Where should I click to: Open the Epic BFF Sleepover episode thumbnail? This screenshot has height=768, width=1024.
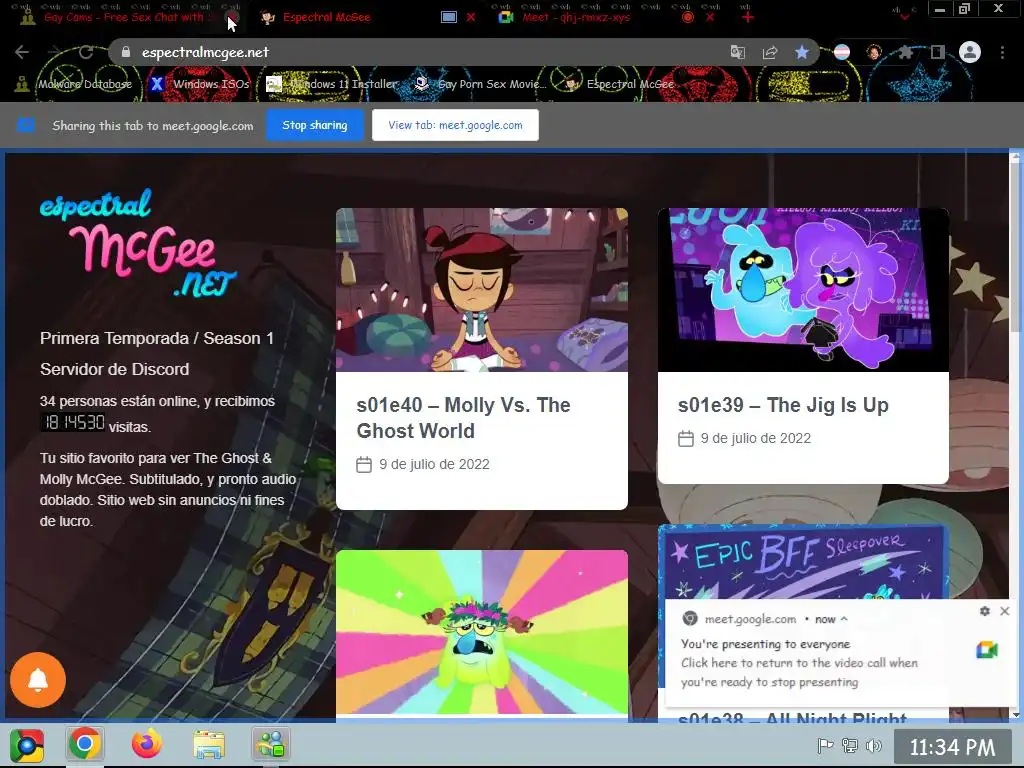(x=803, y=562)
